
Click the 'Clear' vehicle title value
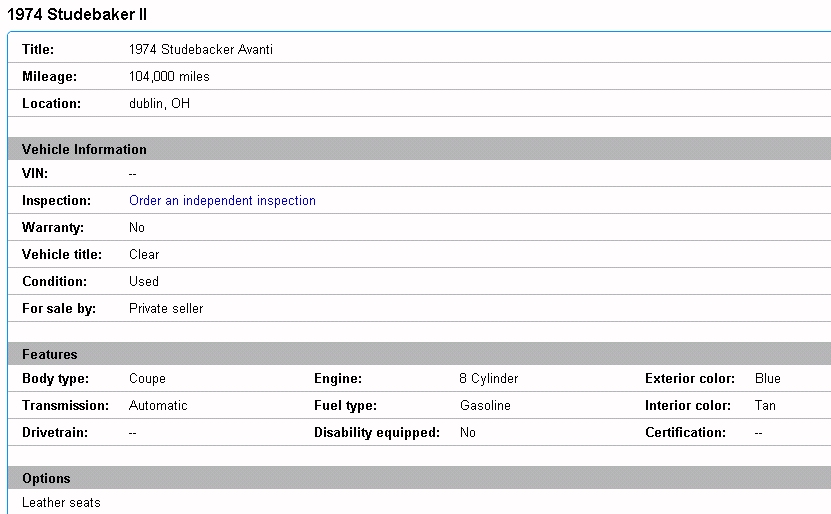coord(144,255)
